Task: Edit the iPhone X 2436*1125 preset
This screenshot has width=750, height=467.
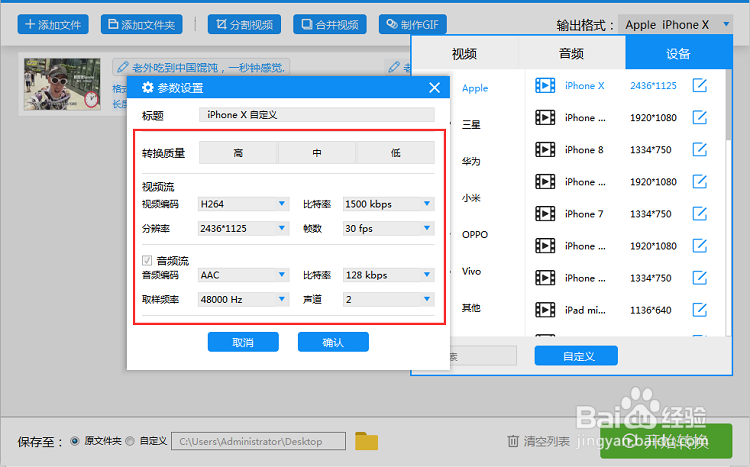Action: coord(699,86)
